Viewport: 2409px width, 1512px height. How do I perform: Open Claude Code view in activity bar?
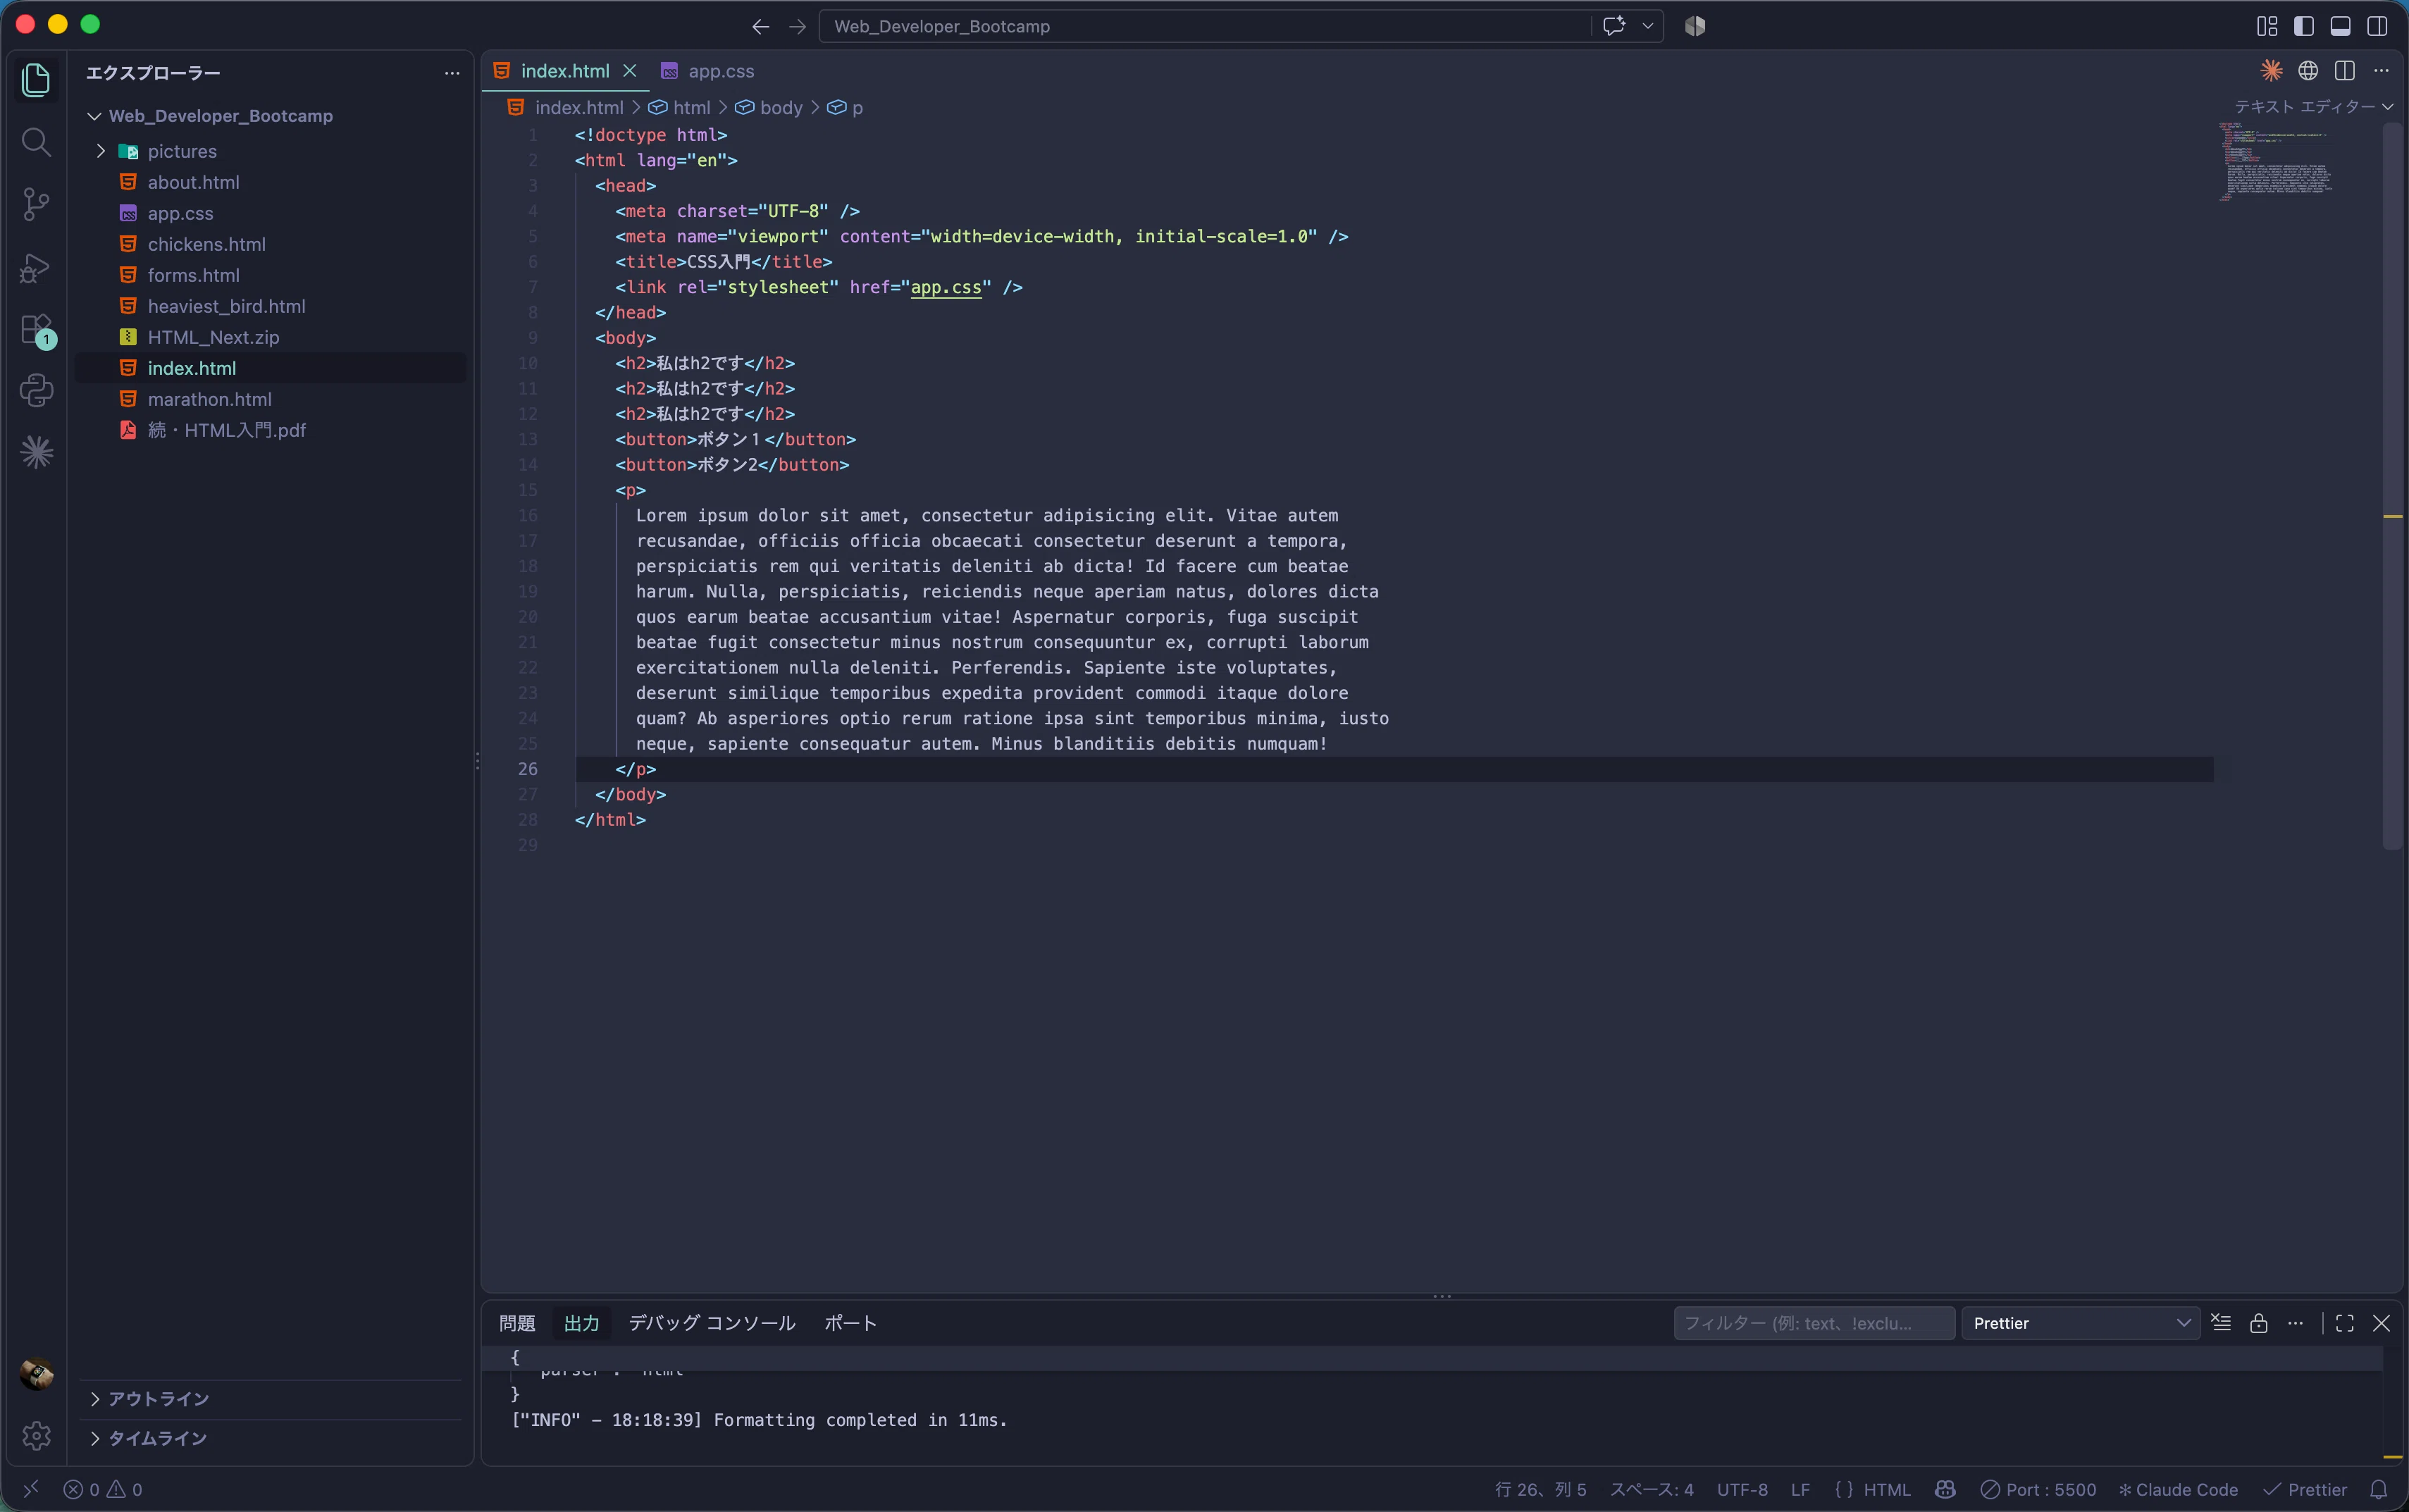[36, 452]
